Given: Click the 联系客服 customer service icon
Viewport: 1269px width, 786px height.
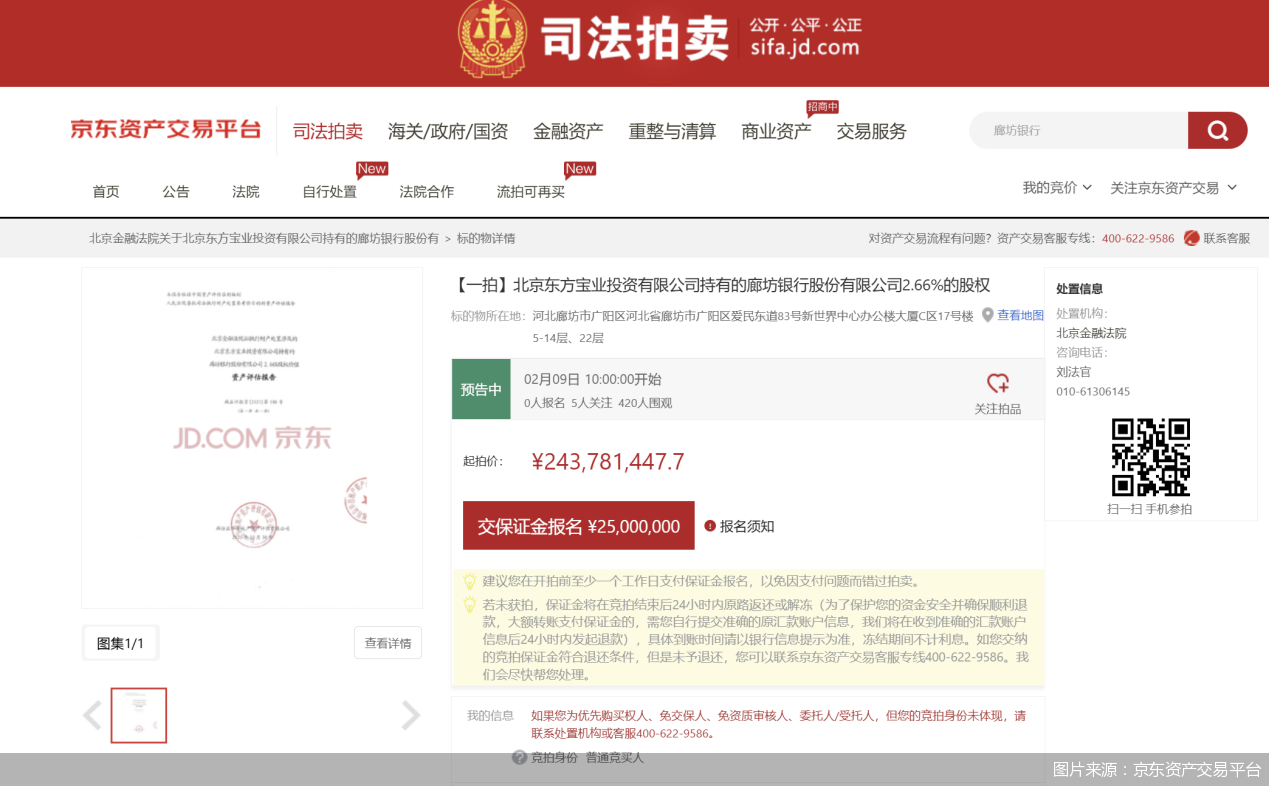Looking at the screenshot, I should click(x=1190, y=238).
